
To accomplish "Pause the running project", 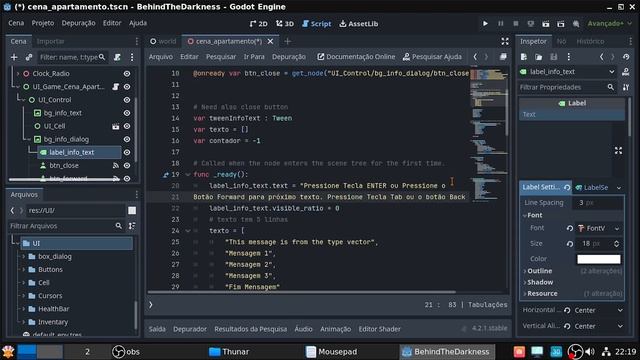I will click(500, 24).
